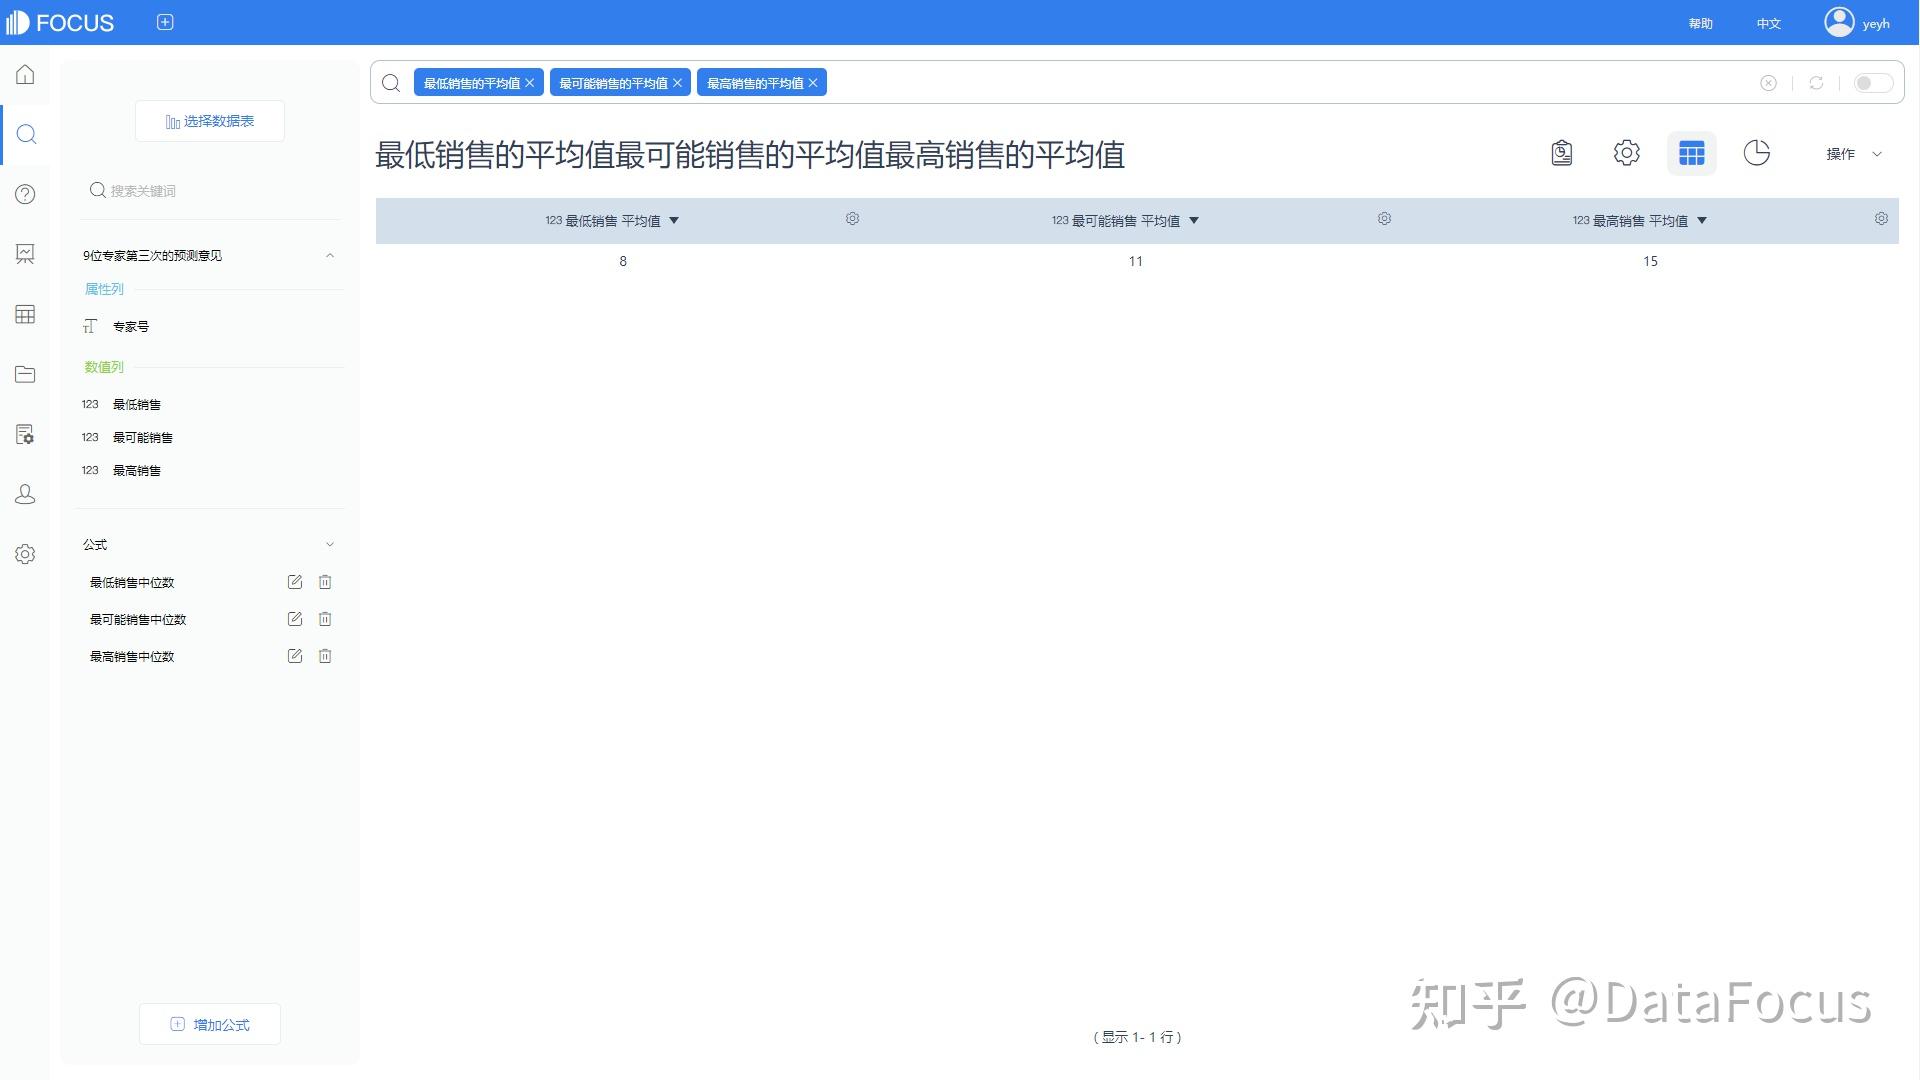Select the 最低销售 numeric column
The height and width of the screenshot is (1080, 1920).
point(137,405)
